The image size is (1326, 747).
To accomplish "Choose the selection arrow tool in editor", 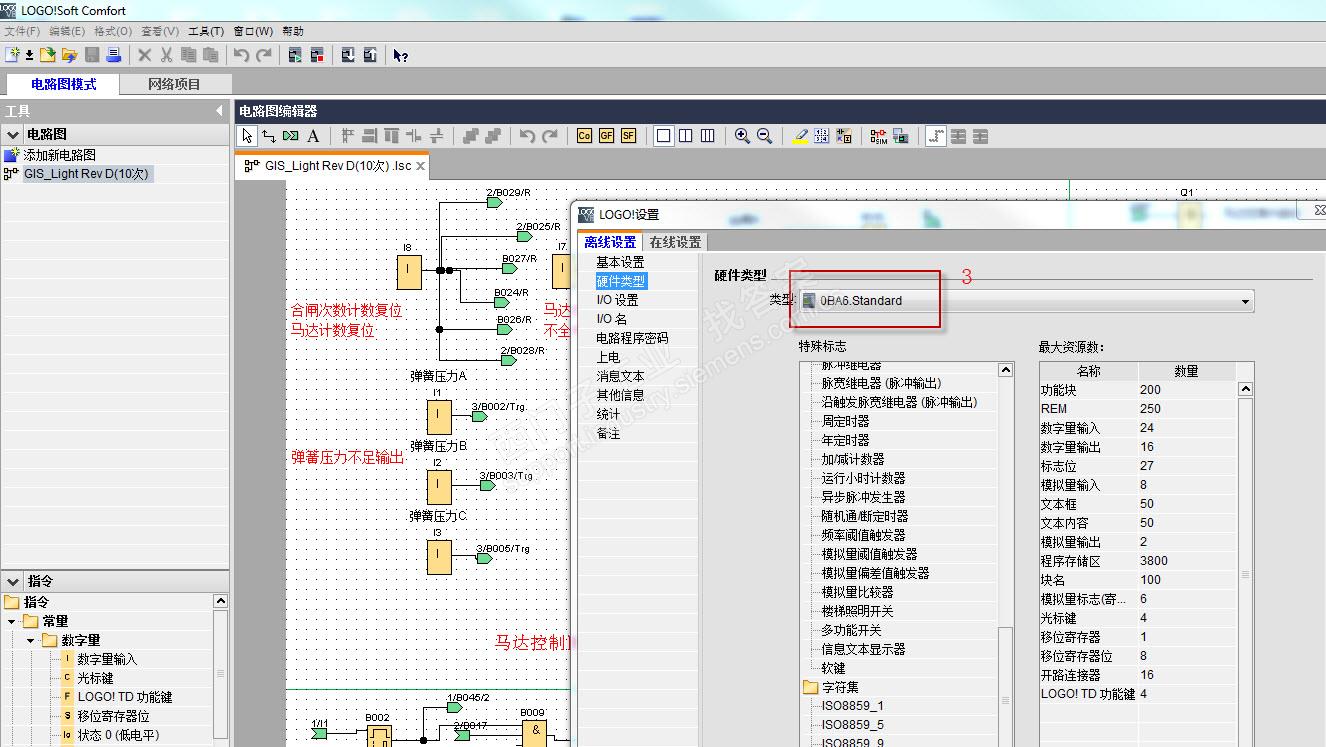I will point(247,136).
